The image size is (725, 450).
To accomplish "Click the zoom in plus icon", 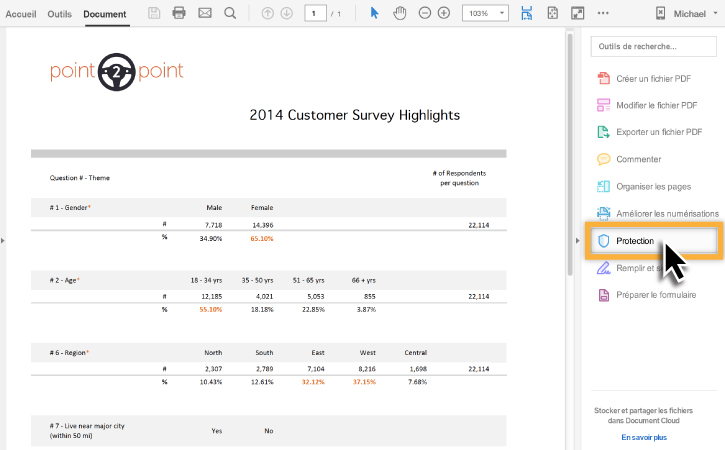I will pyautogui.click(x=444, y=13).
